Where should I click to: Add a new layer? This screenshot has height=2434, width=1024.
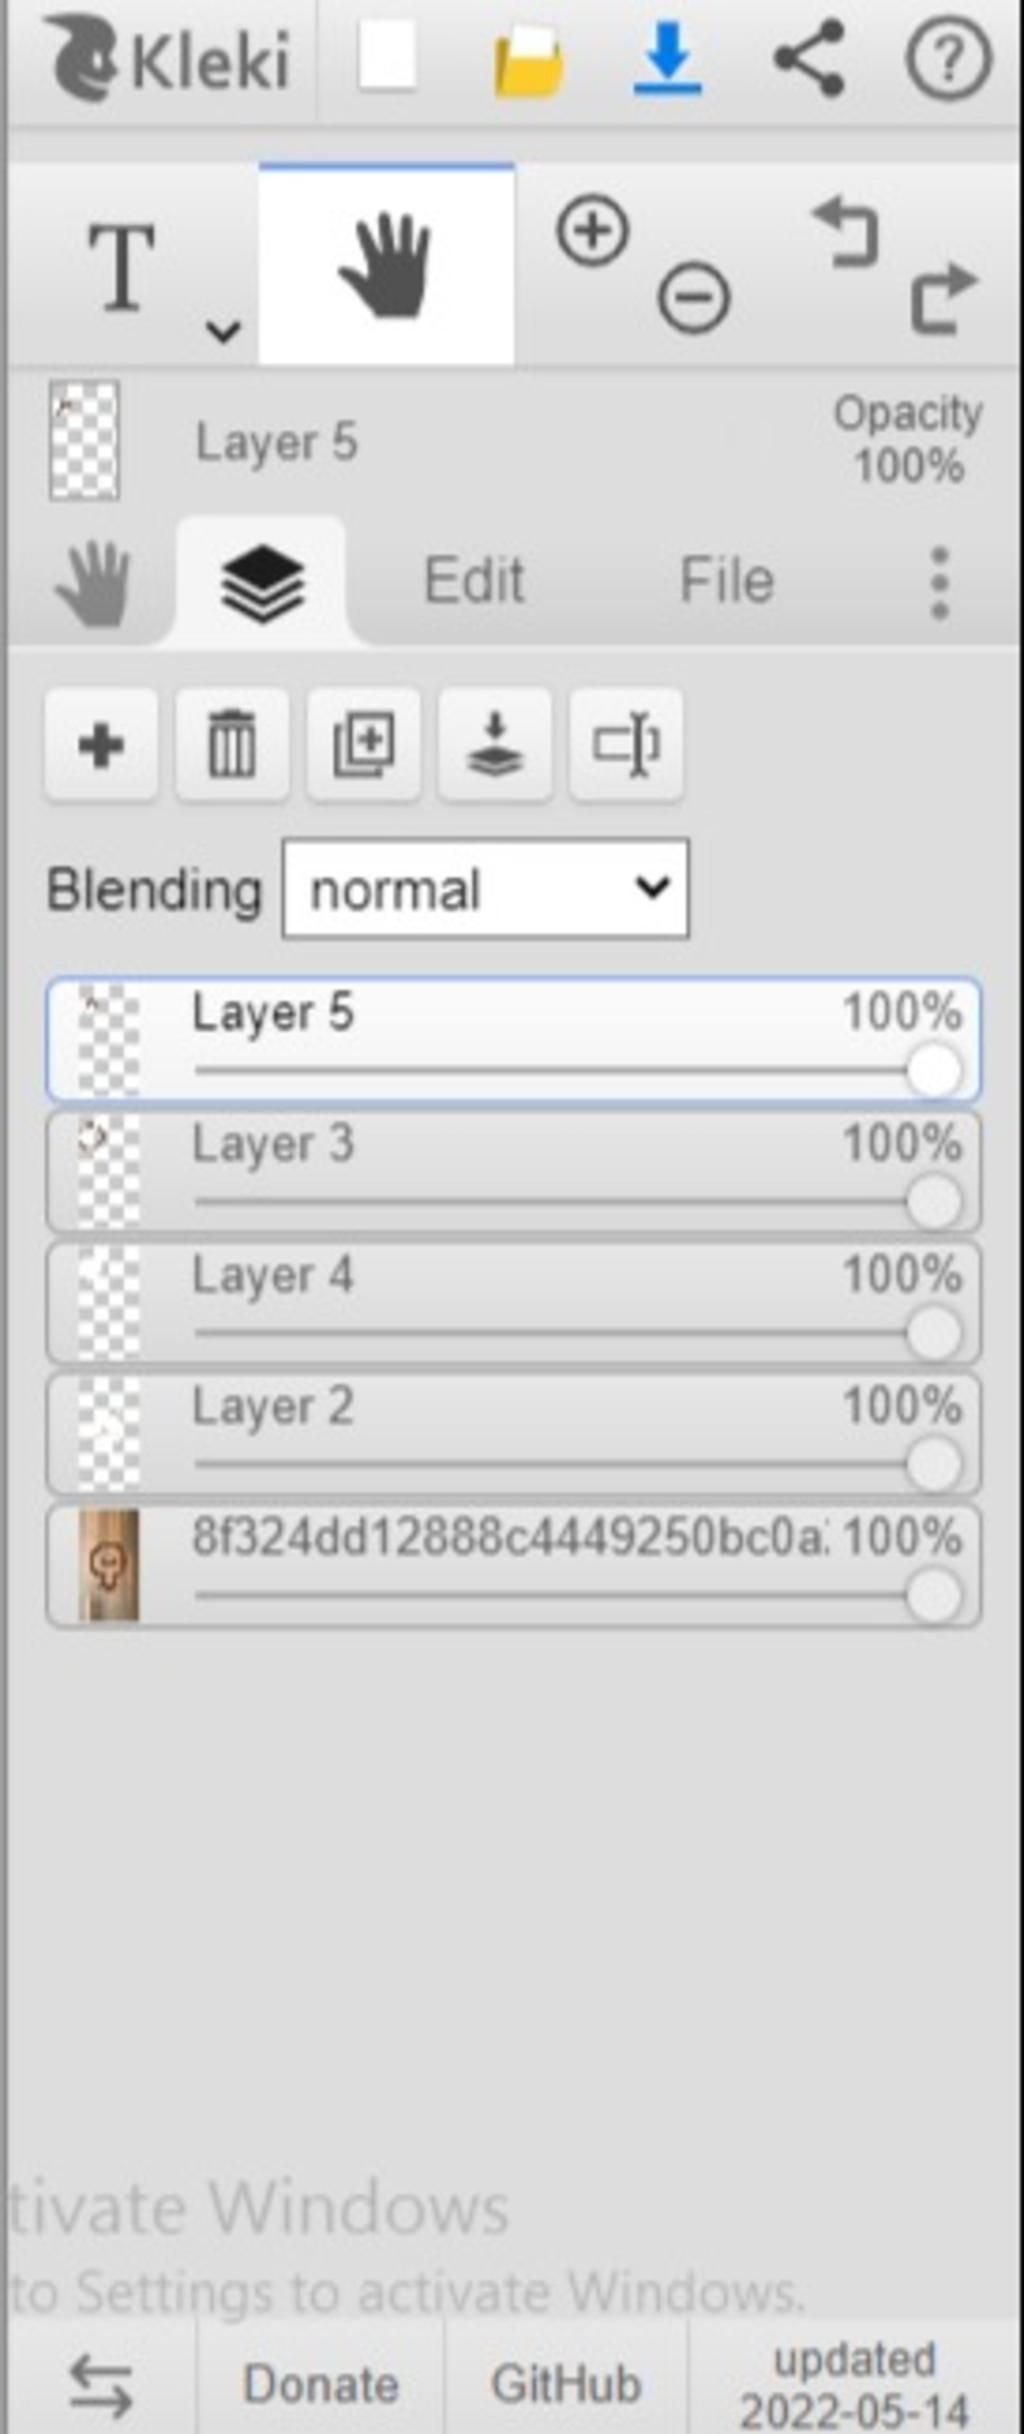[101, 745]
